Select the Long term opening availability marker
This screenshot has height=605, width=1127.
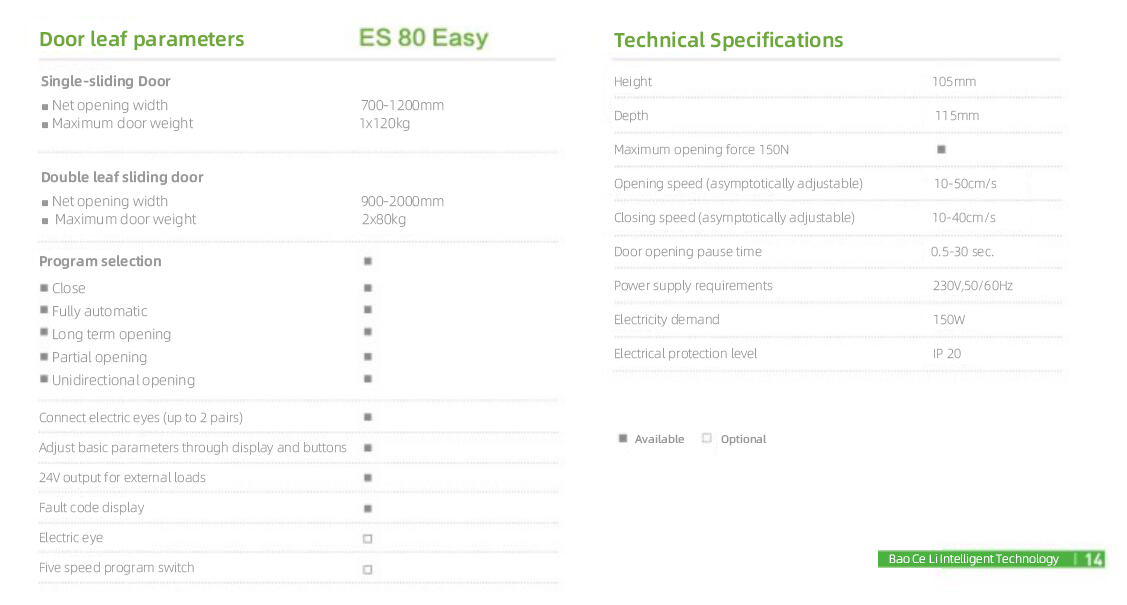[368, 332]
